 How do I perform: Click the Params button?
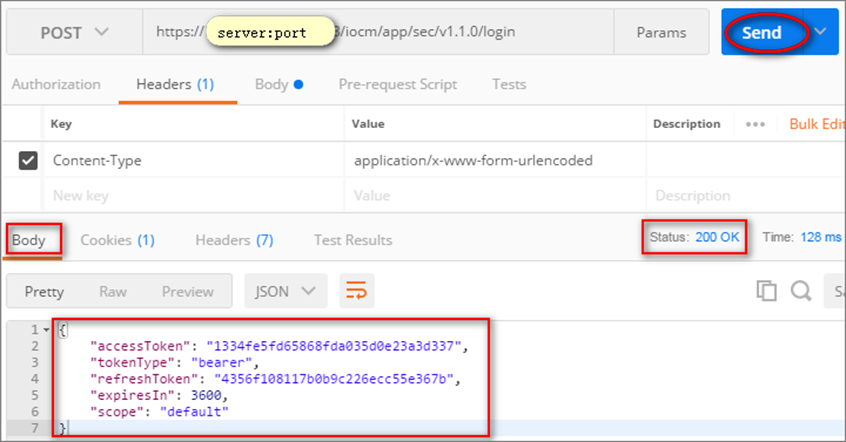point(661,33)
